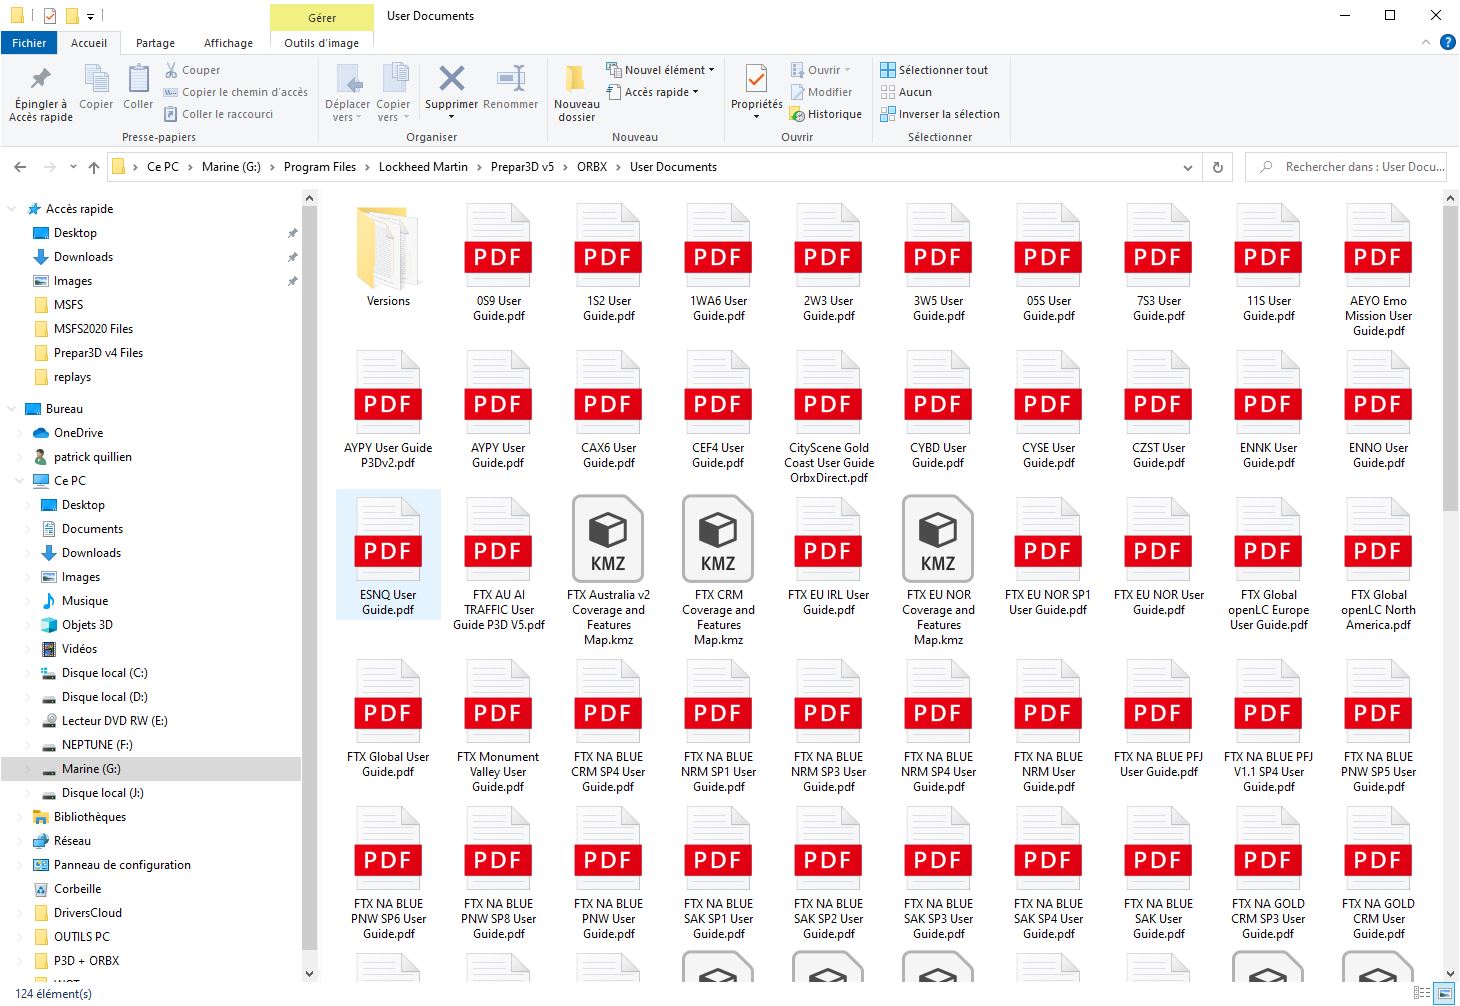Open the Déplacer vers dropdown
The image size is (1460, 1006).
(x=347, y=94)
